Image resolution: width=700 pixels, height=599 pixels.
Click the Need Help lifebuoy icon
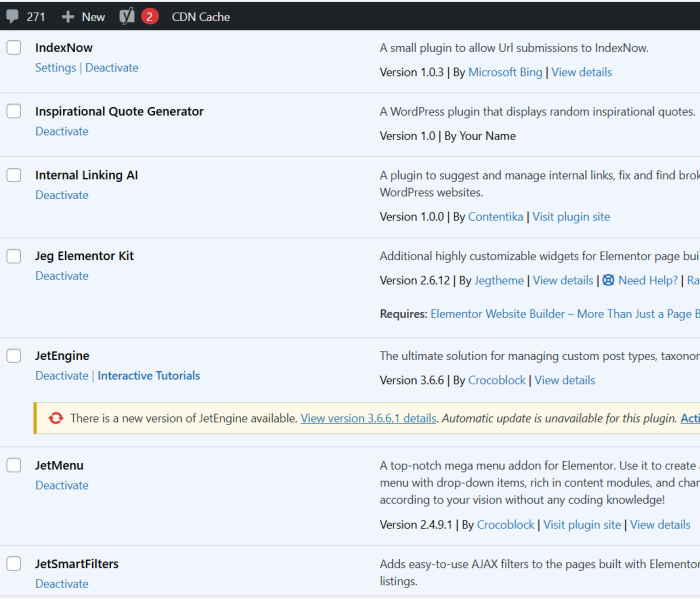(x=608, y=281)
